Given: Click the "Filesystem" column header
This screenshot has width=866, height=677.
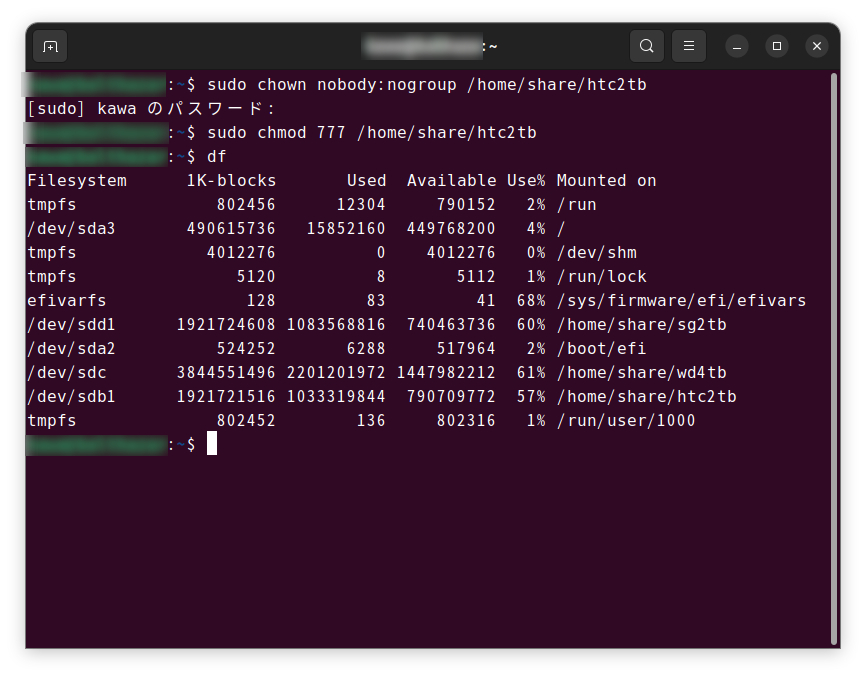Looking at the screenshot, I should (x=77, y=181).
